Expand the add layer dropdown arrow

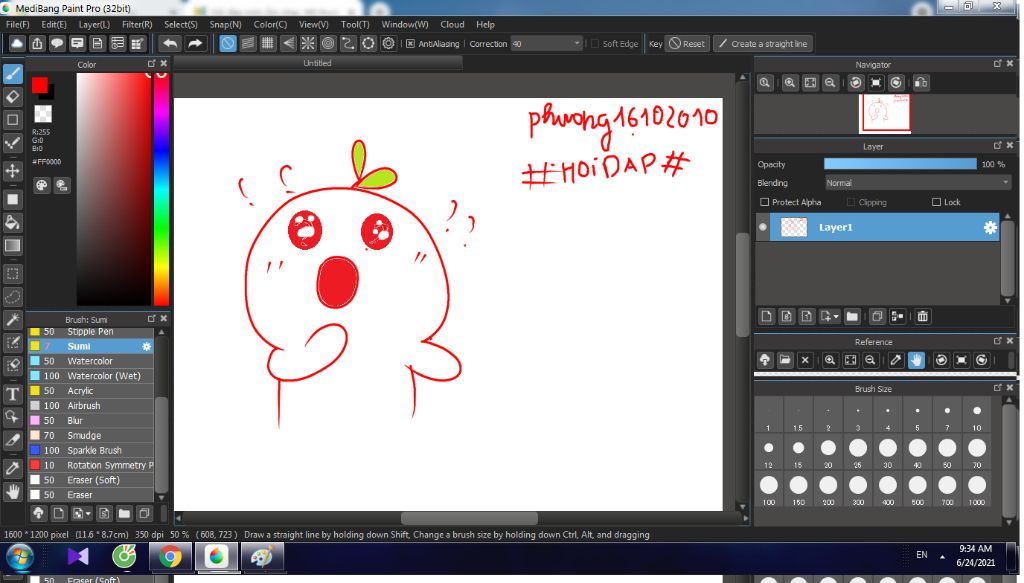pyautogui.click(x=836, y=317)
